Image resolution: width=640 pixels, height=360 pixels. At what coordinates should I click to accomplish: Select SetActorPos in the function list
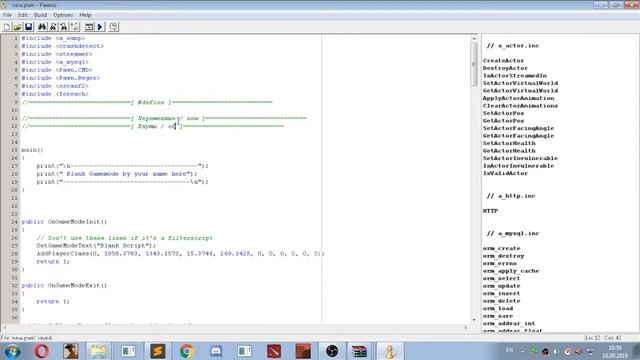pos(503,113)
